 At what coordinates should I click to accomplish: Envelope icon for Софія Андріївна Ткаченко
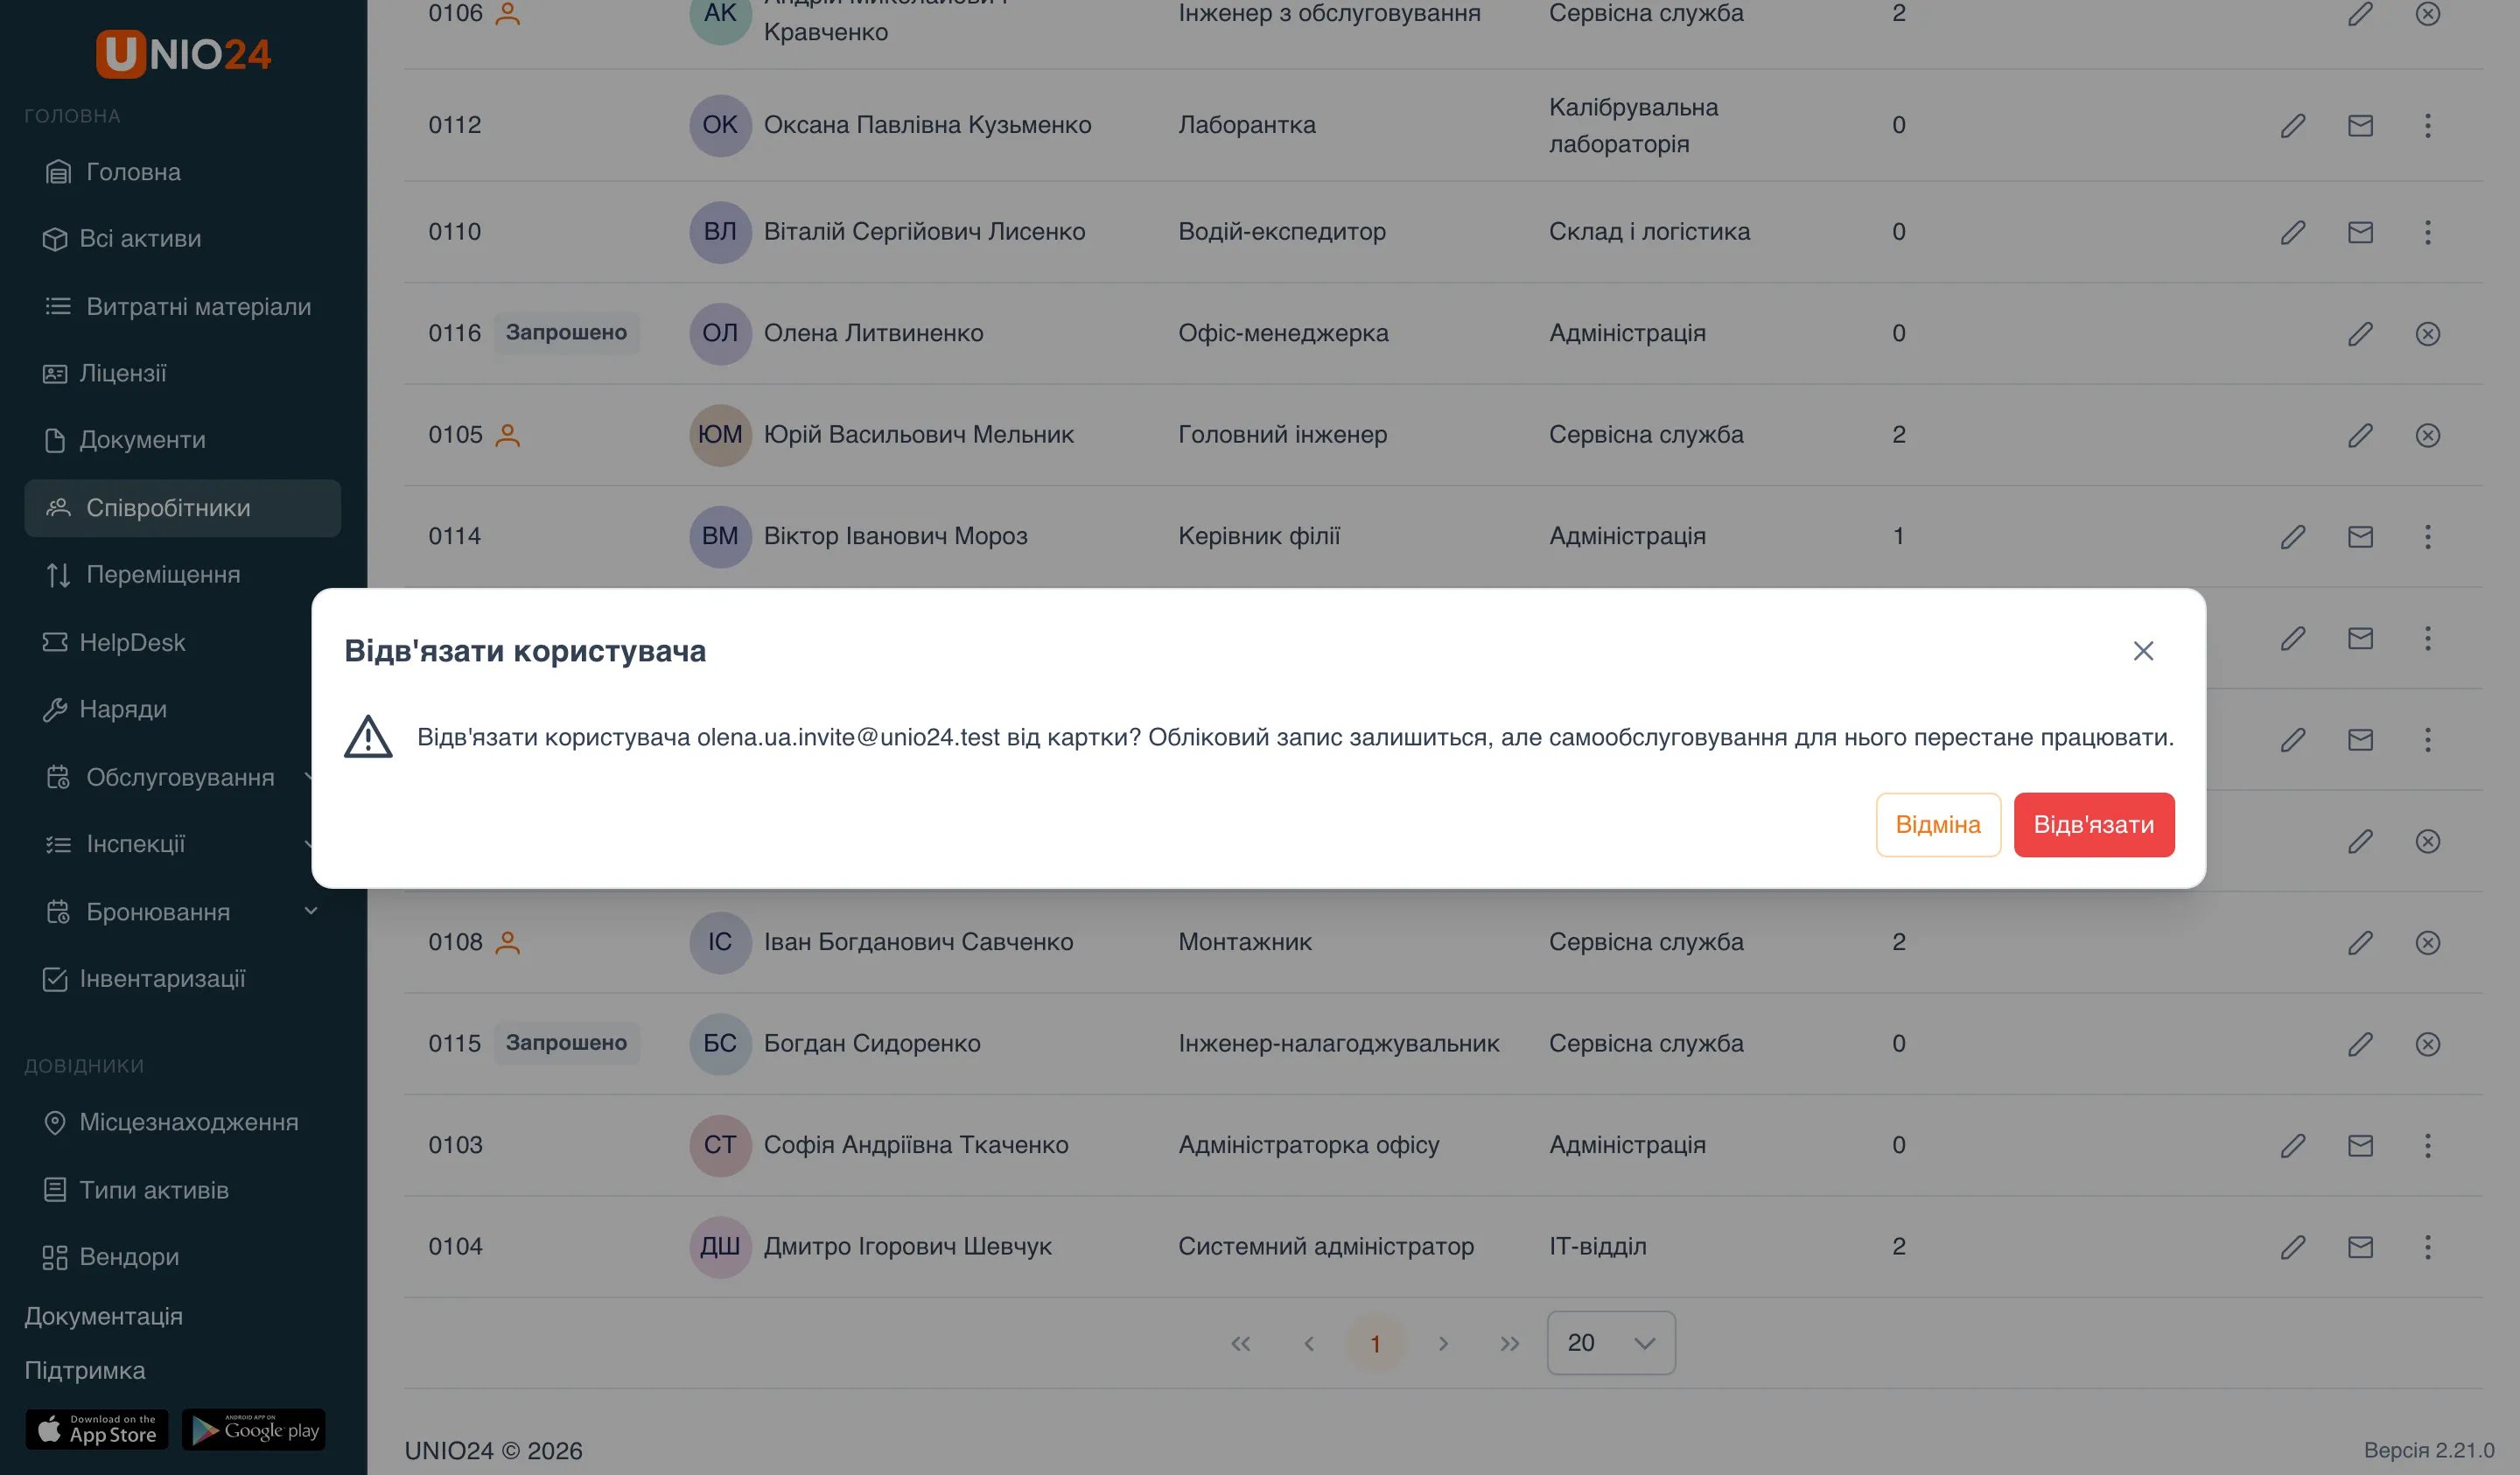tap(2360, 1145)
